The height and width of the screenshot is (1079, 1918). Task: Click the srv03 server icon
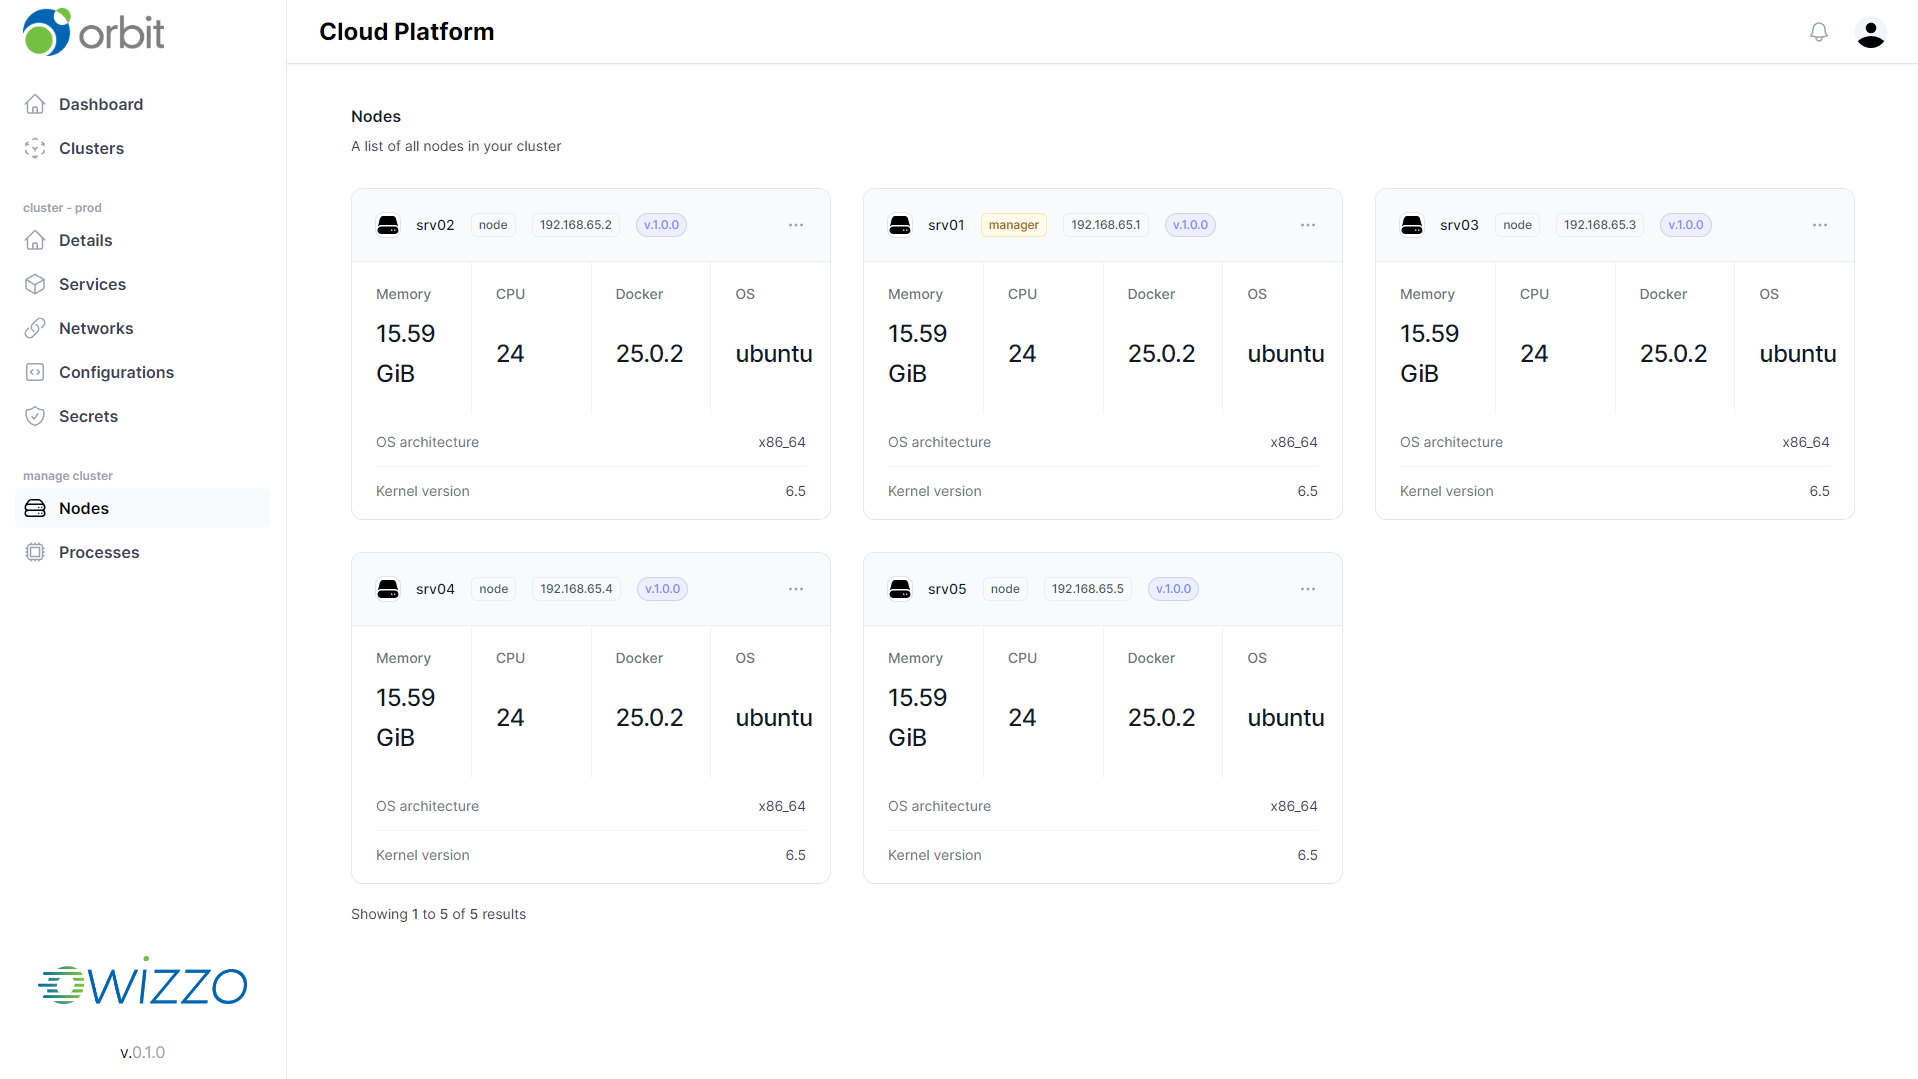[x=1412, y=225]
